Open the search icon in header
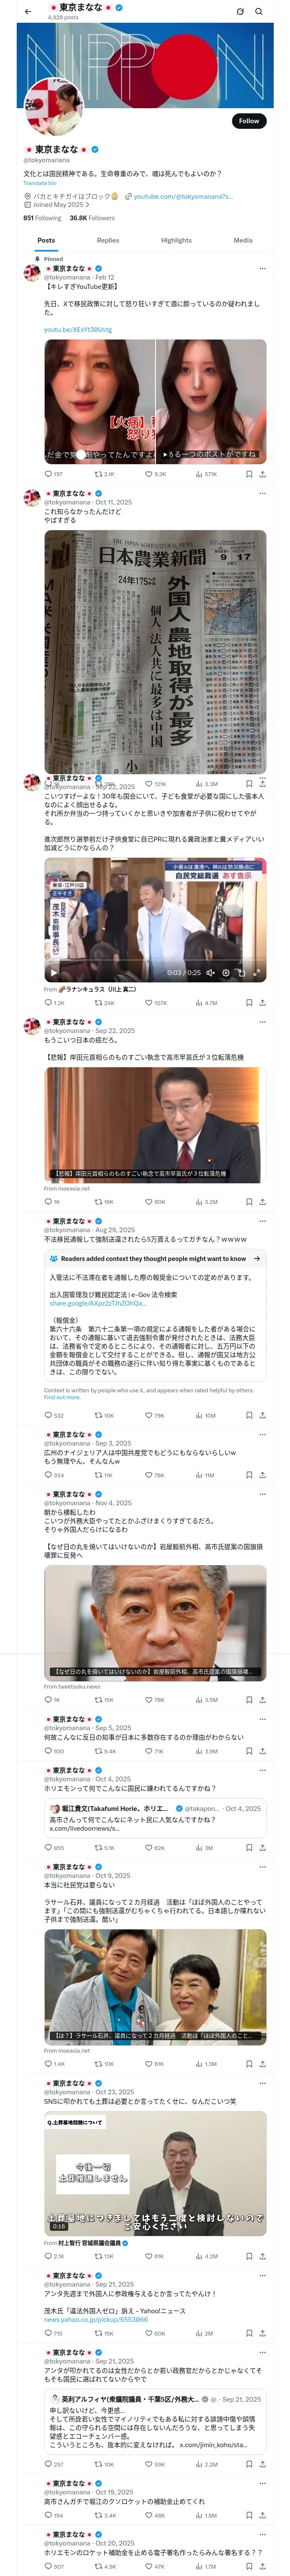The width and height of the screenshot is (290, 2576). pyautogui.click(x=259, y=11)
